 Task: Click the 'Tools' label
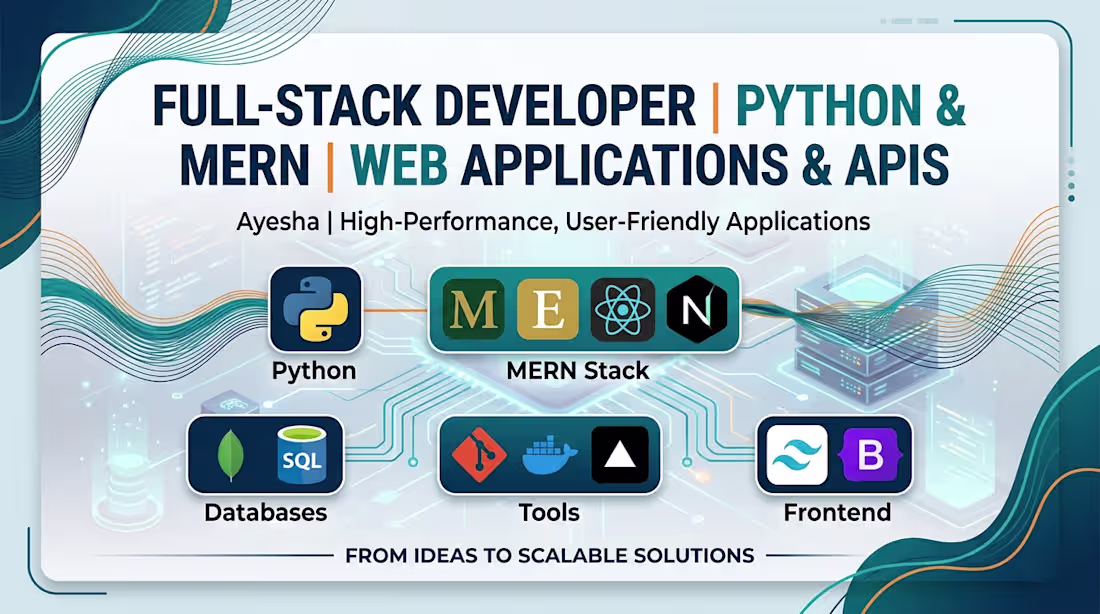(x=549, y=512)
